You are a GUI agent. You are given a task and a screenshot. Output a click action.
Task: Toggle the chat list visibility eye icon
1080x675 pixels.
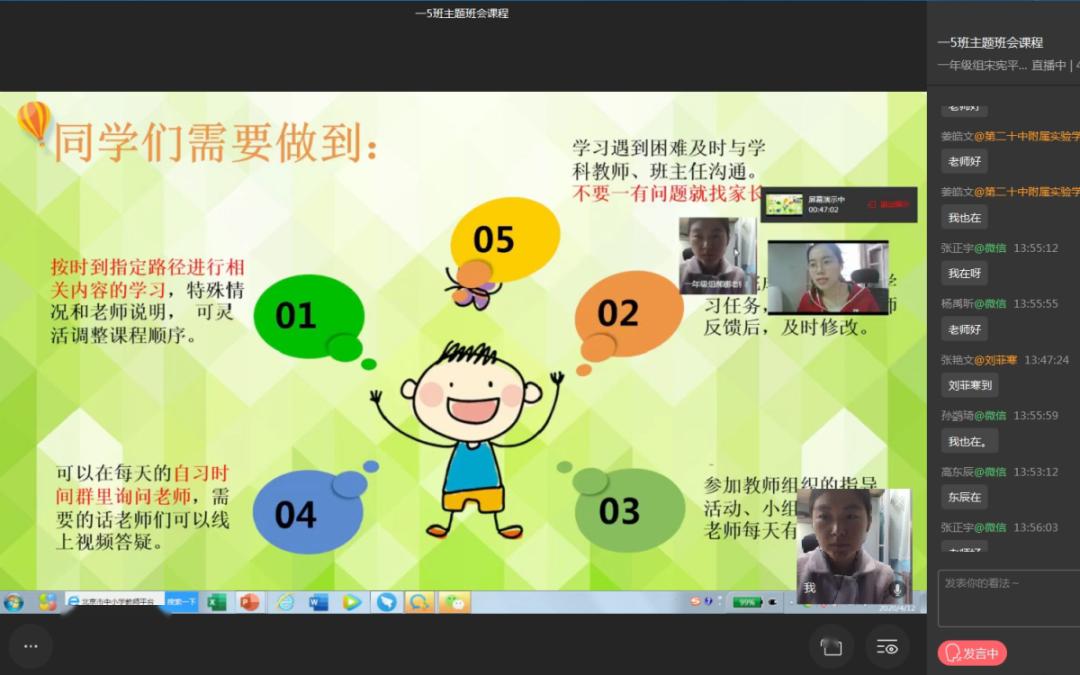pyautogui.click(x=887, y=647)
